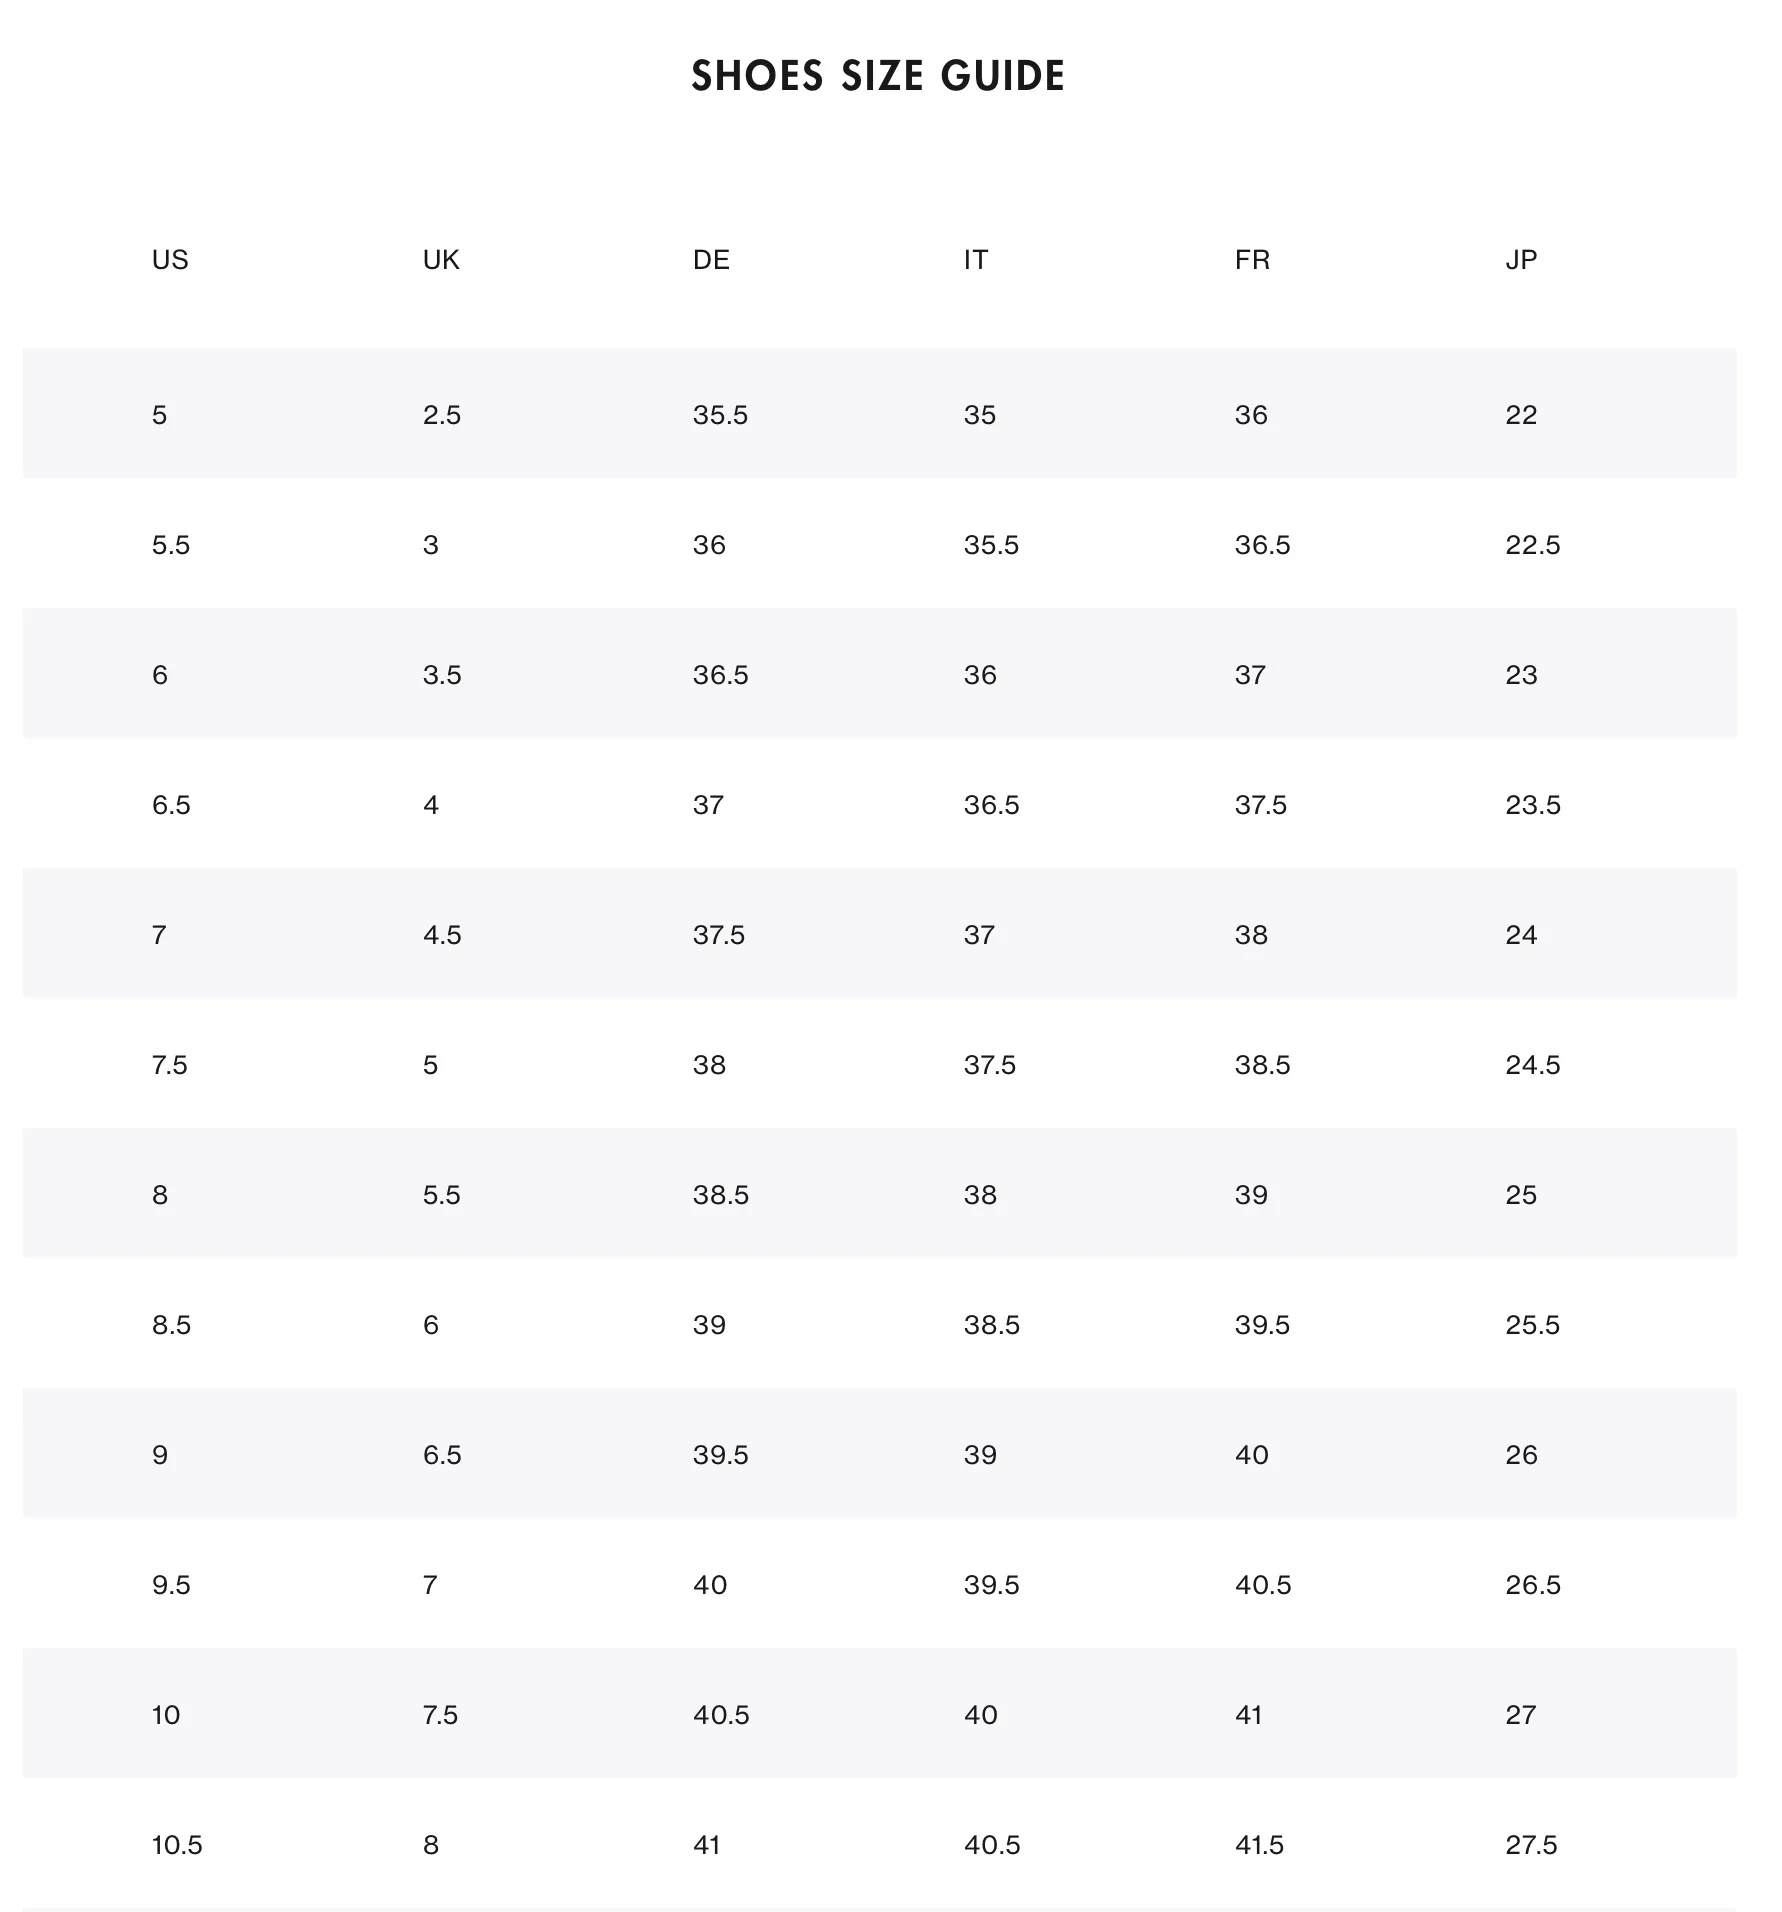Select the FR column header
The height and width of the screenshot is (1912, 1782).
(x=1252, y=260)
